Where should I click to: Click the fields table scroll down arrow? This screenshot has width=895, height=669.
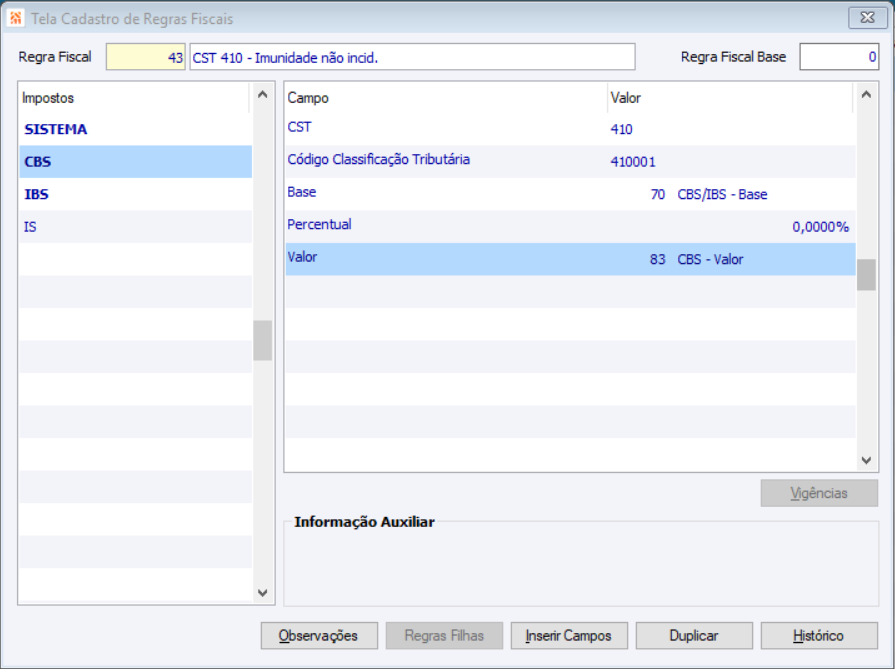(x=866, y=460)
